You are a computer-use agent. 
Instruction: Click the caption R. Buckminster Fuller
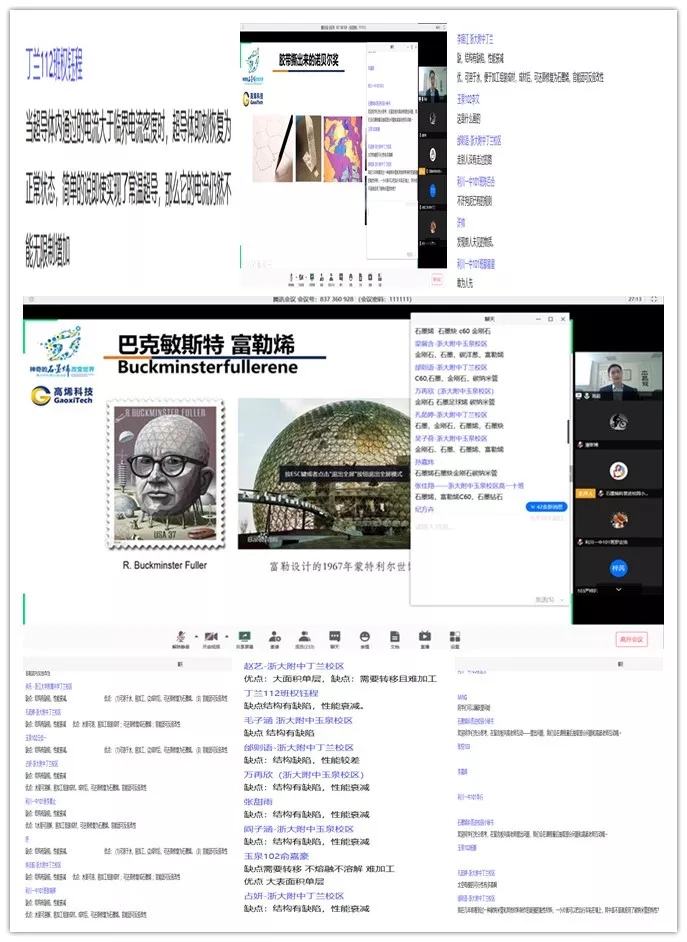[x=165, y=565]
